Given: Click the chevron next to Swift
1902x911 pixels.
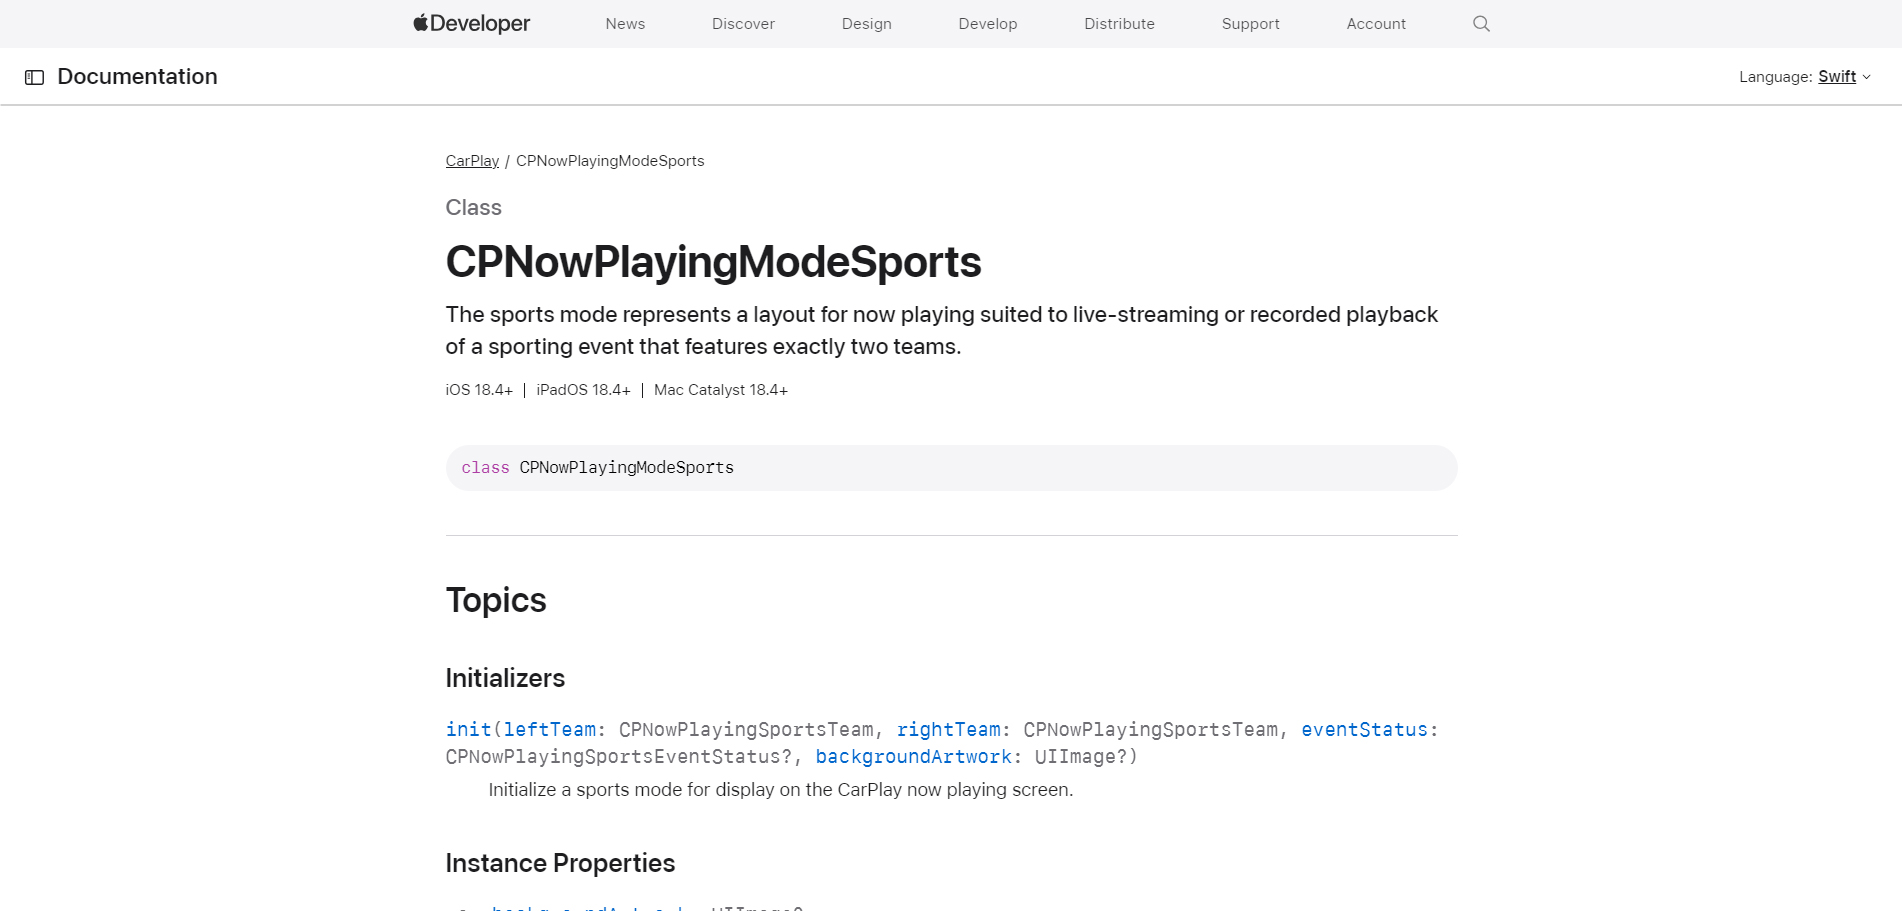Looking at the screenshot, I should pyautogui.click(x=1868, y=76).
